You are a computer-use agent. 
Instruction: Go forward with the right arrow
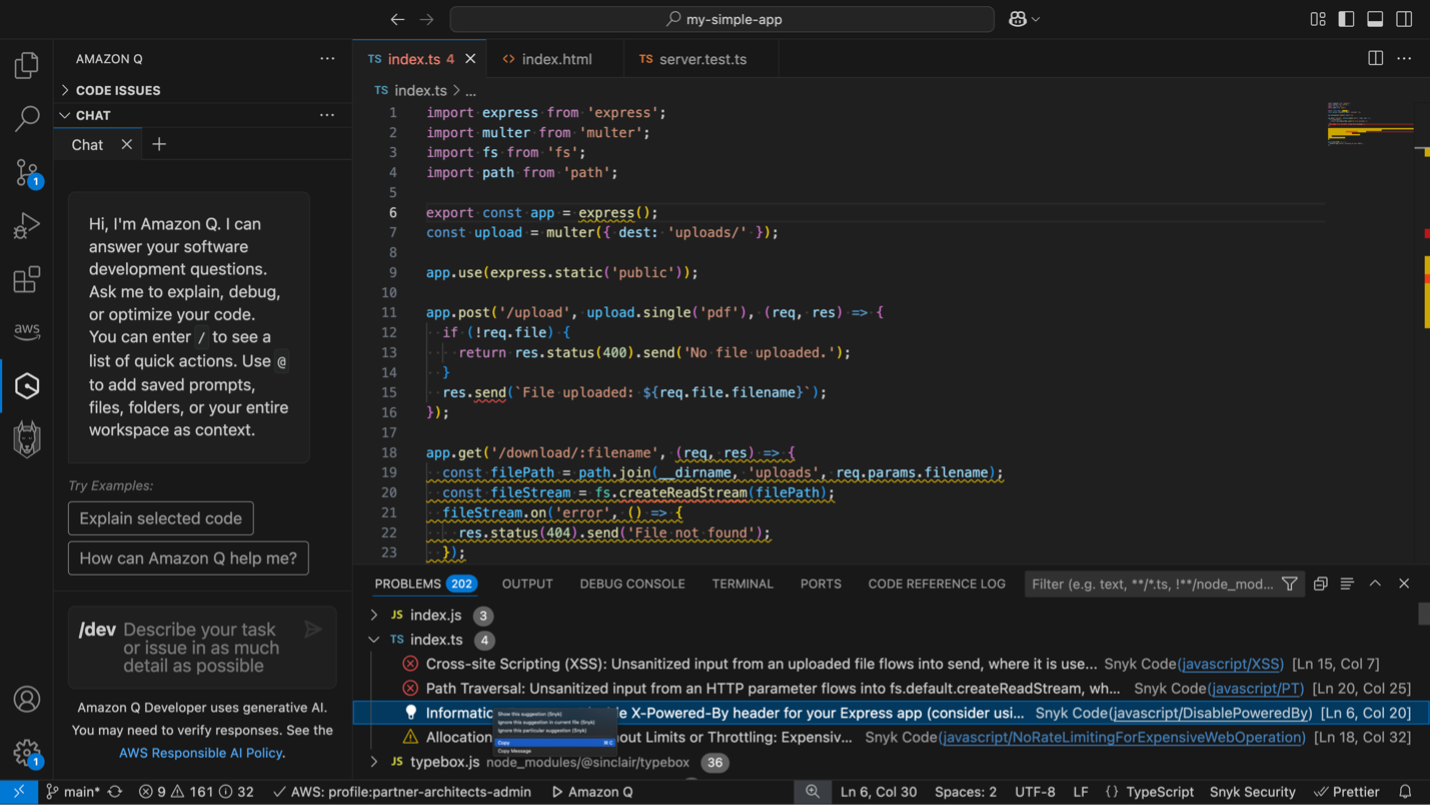pos(427,19)
